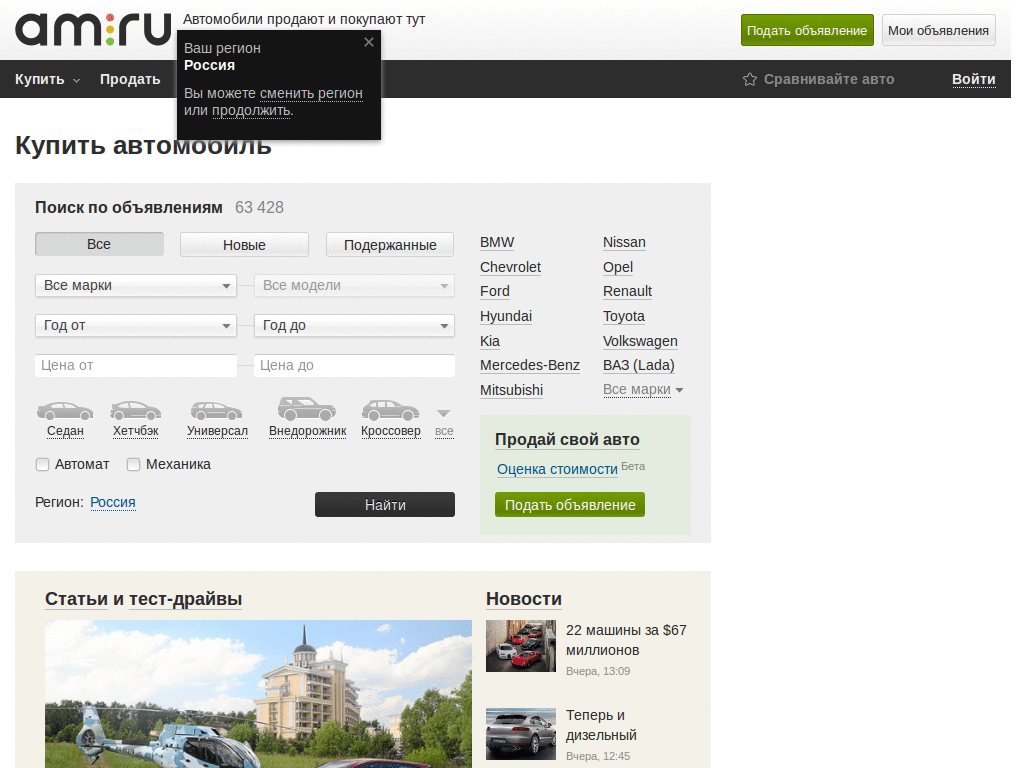Viewport: 1024px width, 768px height.
Task: Click the star icon near Сравнивайте авто
Action: (x=750, y=79)
